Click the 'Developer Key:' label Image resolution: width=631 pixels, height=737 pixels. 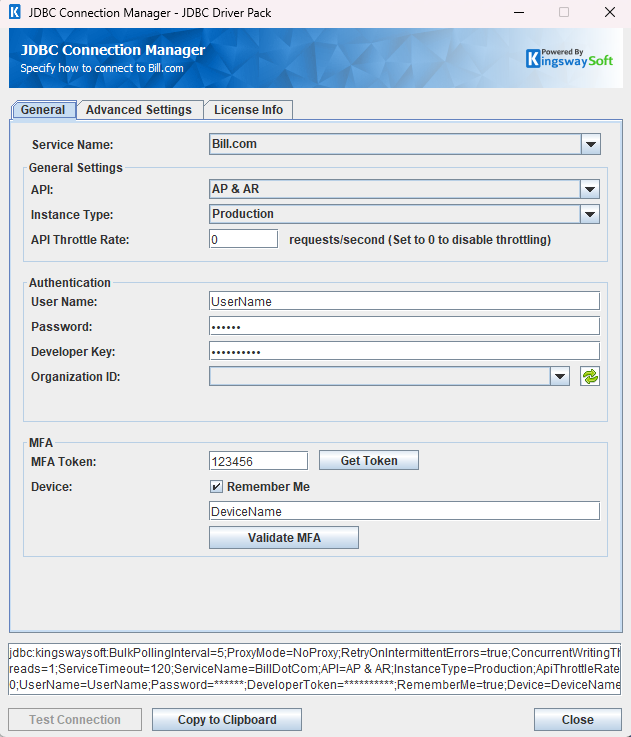73,352
